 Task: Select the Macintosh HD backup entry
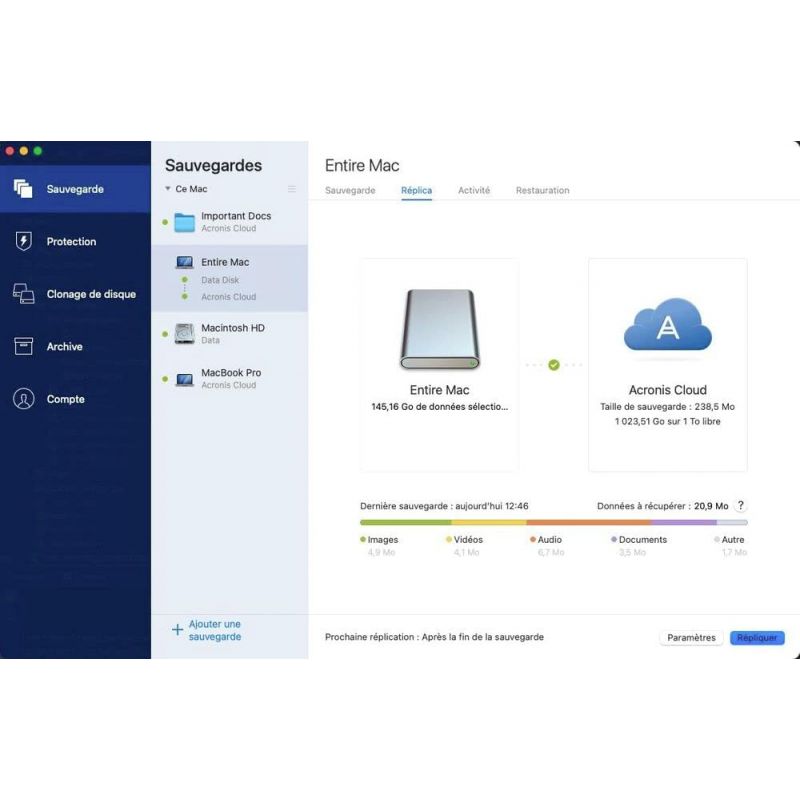point(230,334)
